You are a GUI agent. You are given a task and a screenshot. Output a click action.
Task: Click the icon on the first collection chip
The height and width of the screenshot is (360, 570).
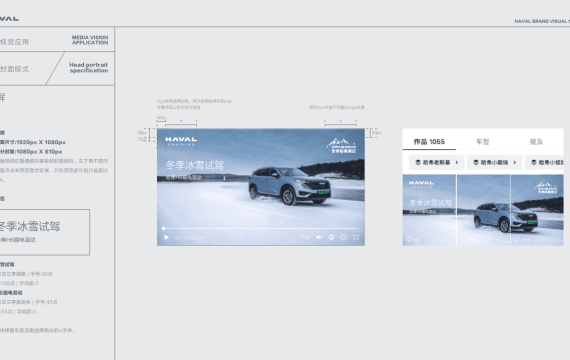(x=418, y=162)
